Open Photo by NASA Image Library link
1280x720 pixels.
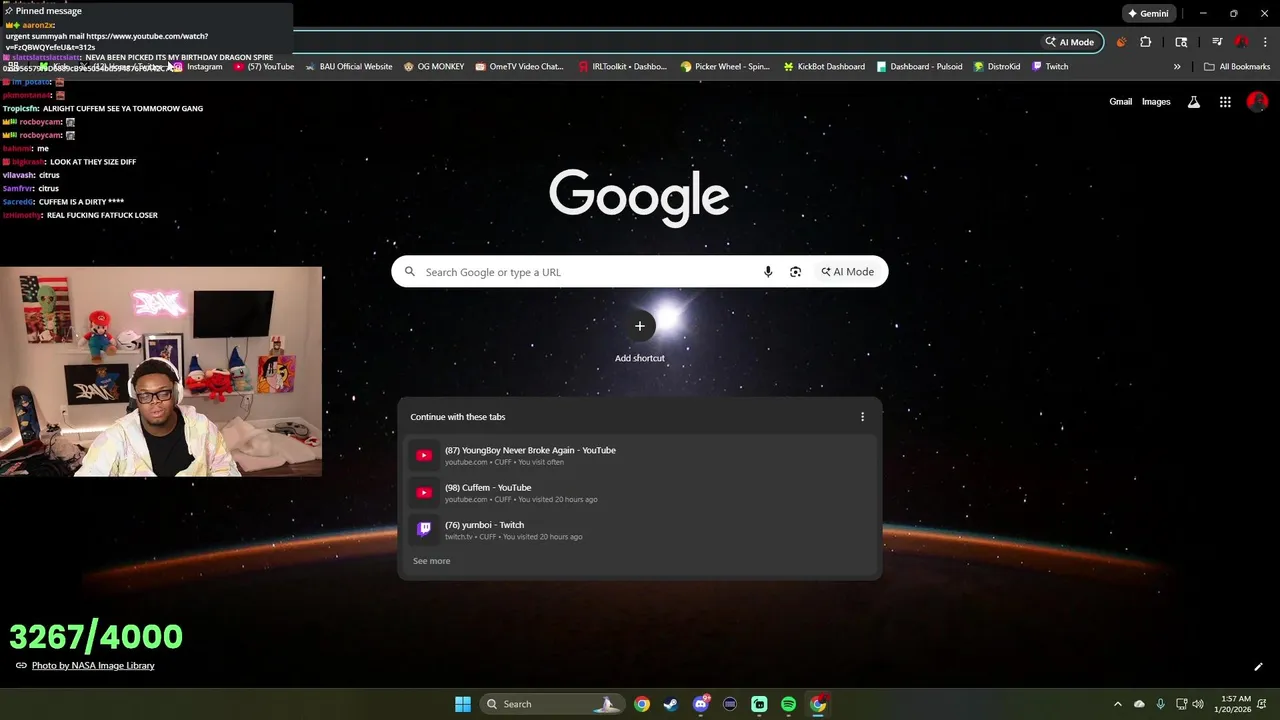[93, 665]
